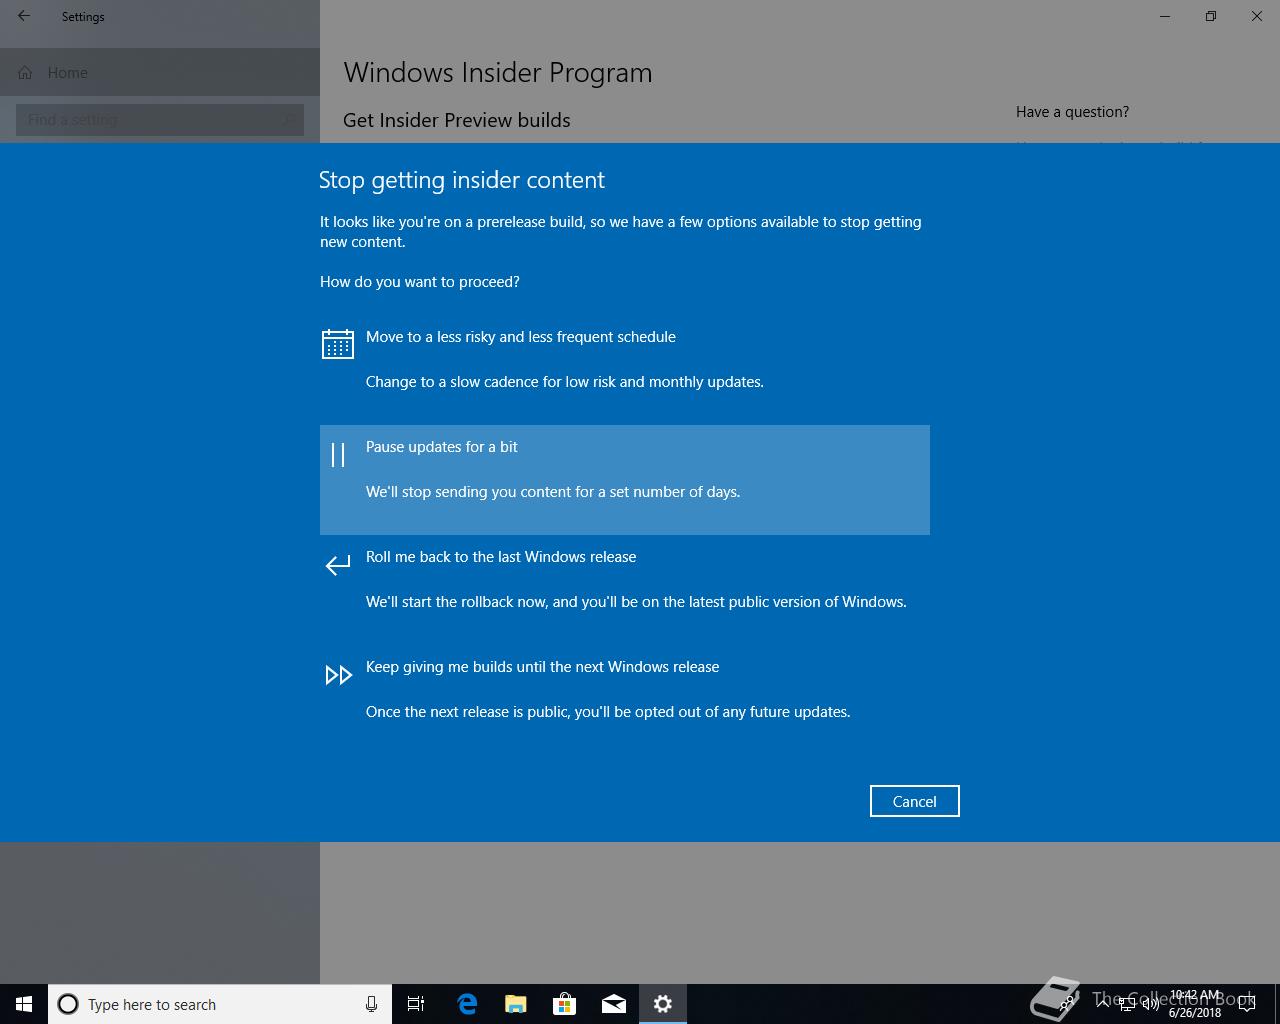The height and width of the screenshot is (1024, 1280).
Task: Open Microsoft Store from taskbar
Action: [x=565, y=1004]
